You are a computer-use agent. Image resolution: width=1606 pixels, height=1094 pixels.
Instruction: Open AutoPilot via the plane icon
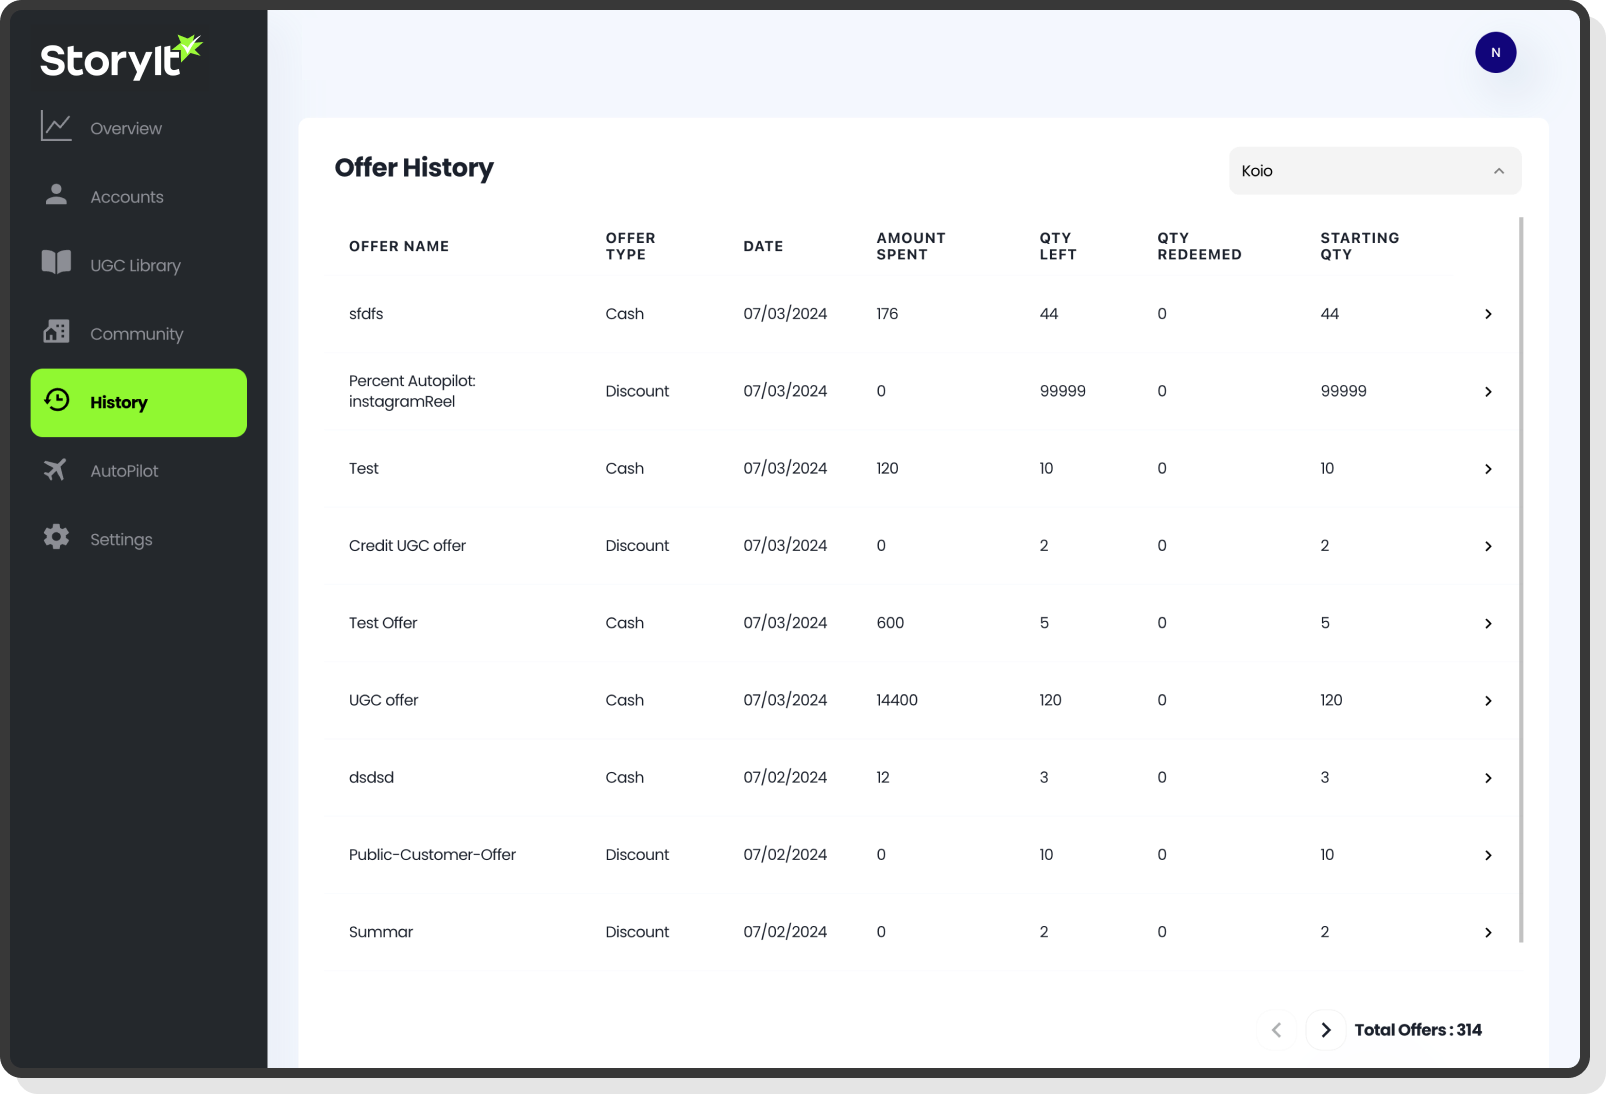point(56,470)
